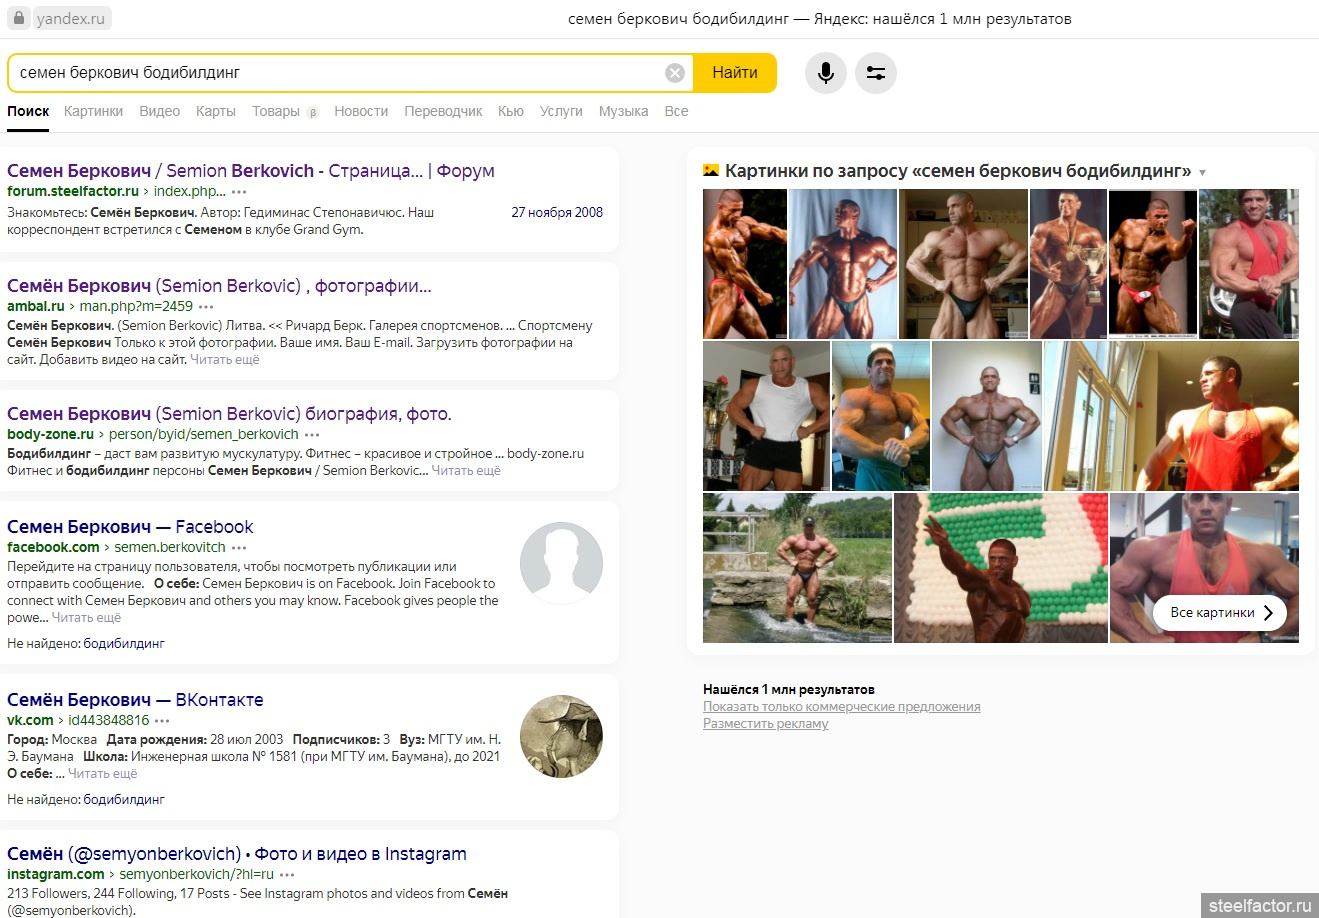Start voice search with the microphone icon
The height and width of the screenshot is (918, 1319).
pos(826,73)
